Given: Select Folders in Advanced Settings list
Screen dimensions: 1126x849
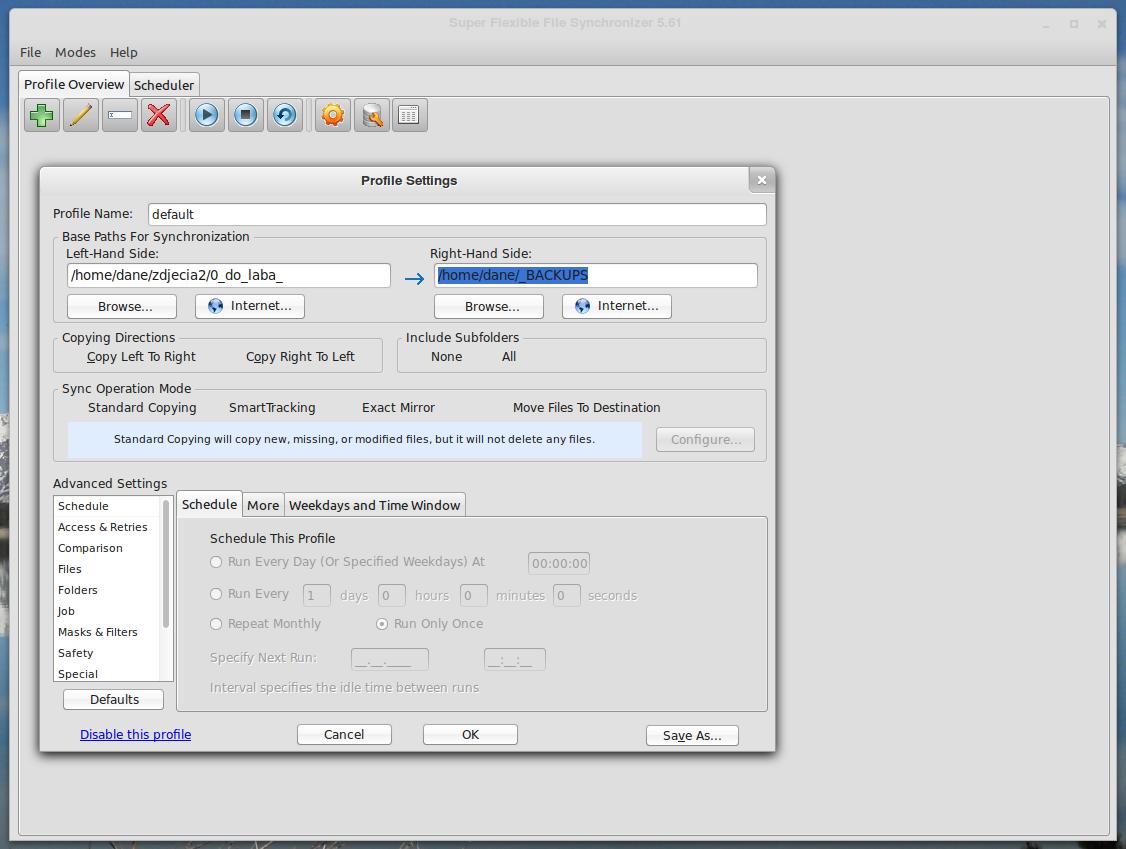Looking at the screenshot, I should tap(107, 590).
